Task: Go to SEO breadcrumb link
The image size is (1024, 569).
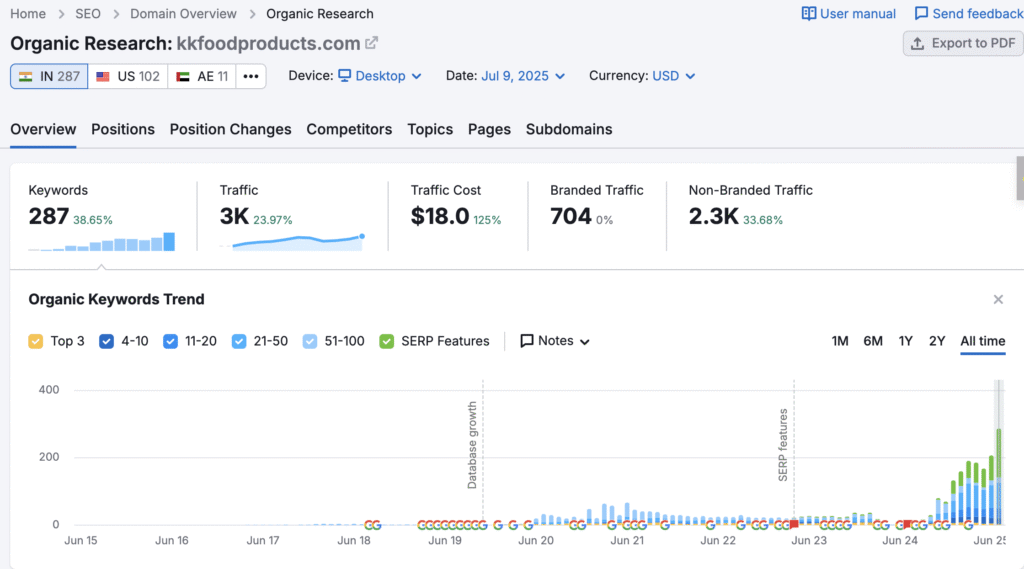Action: [88, 14]
